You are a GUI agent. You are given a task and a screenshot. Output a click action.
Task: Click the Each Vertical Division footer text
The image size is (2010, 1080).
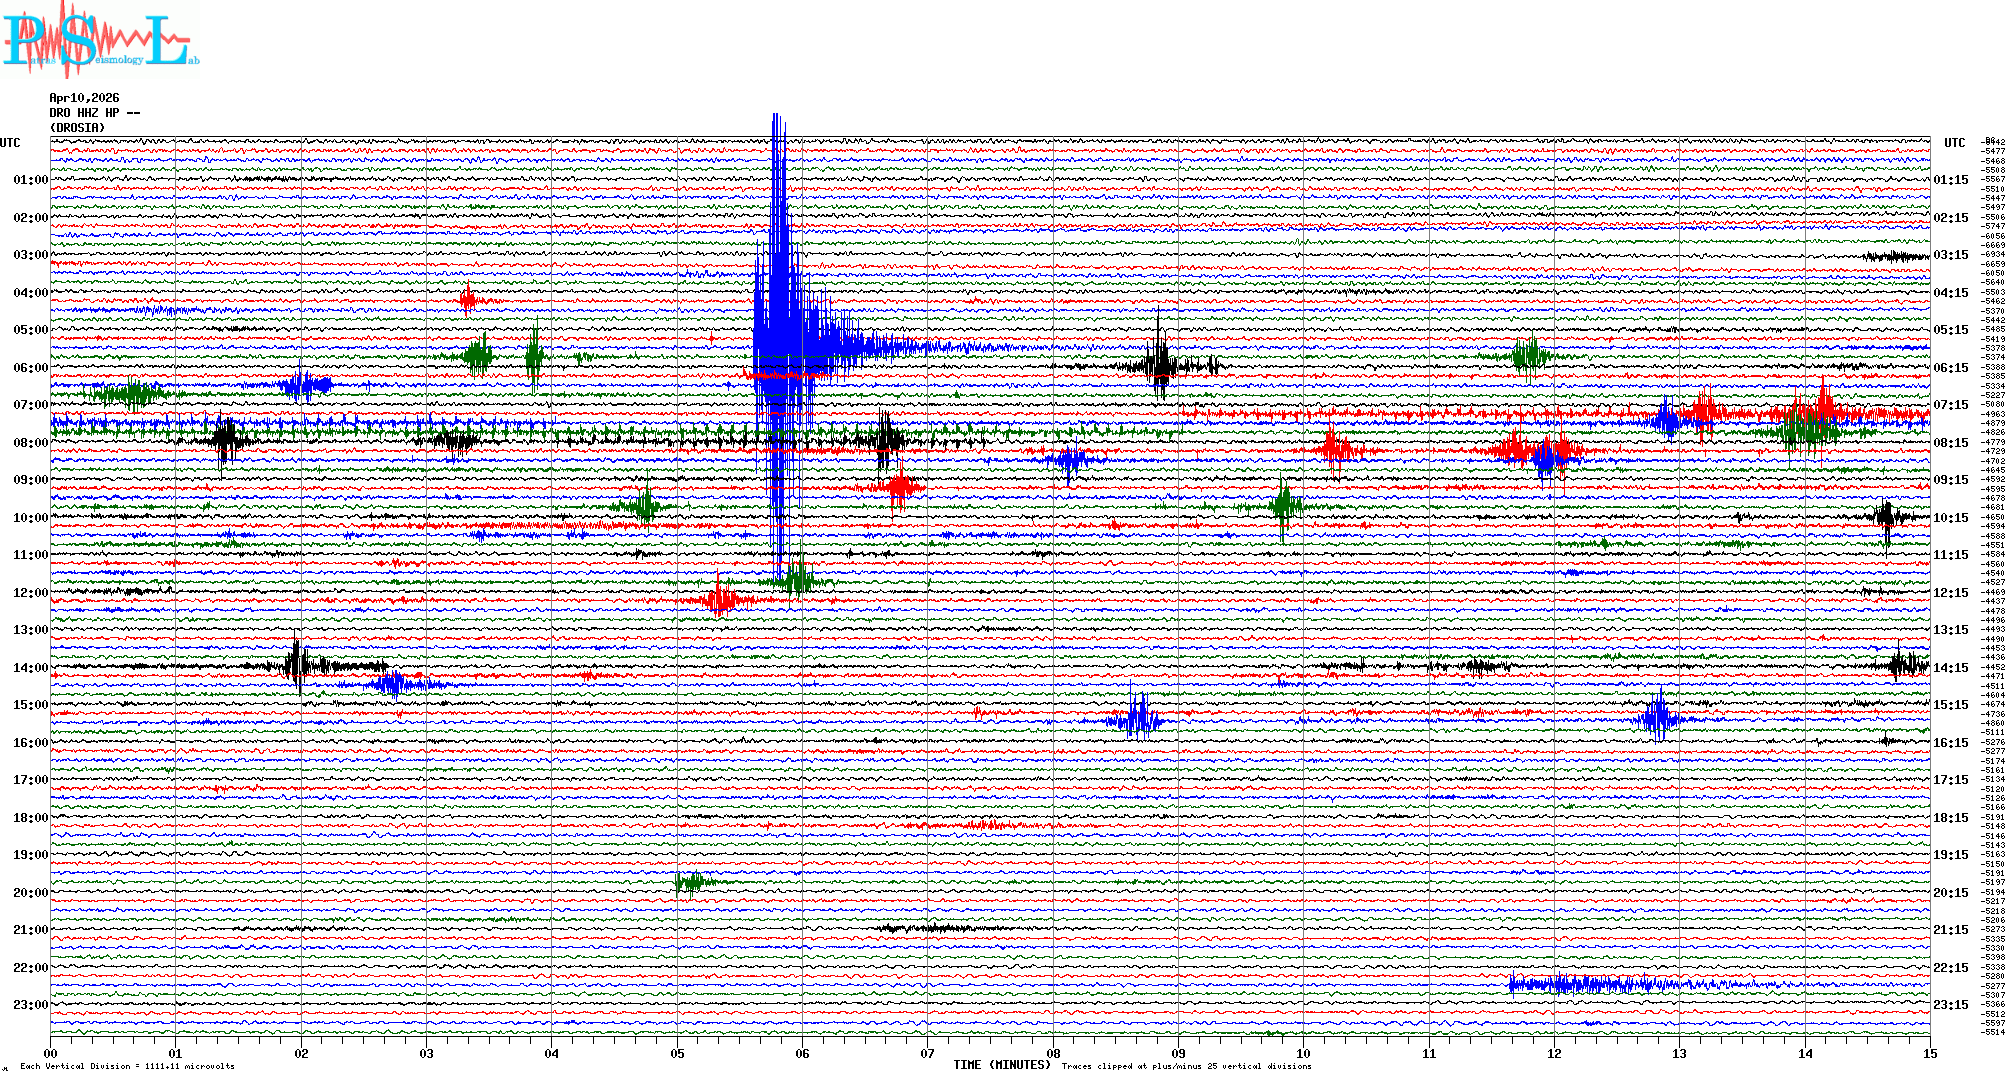127,1066
